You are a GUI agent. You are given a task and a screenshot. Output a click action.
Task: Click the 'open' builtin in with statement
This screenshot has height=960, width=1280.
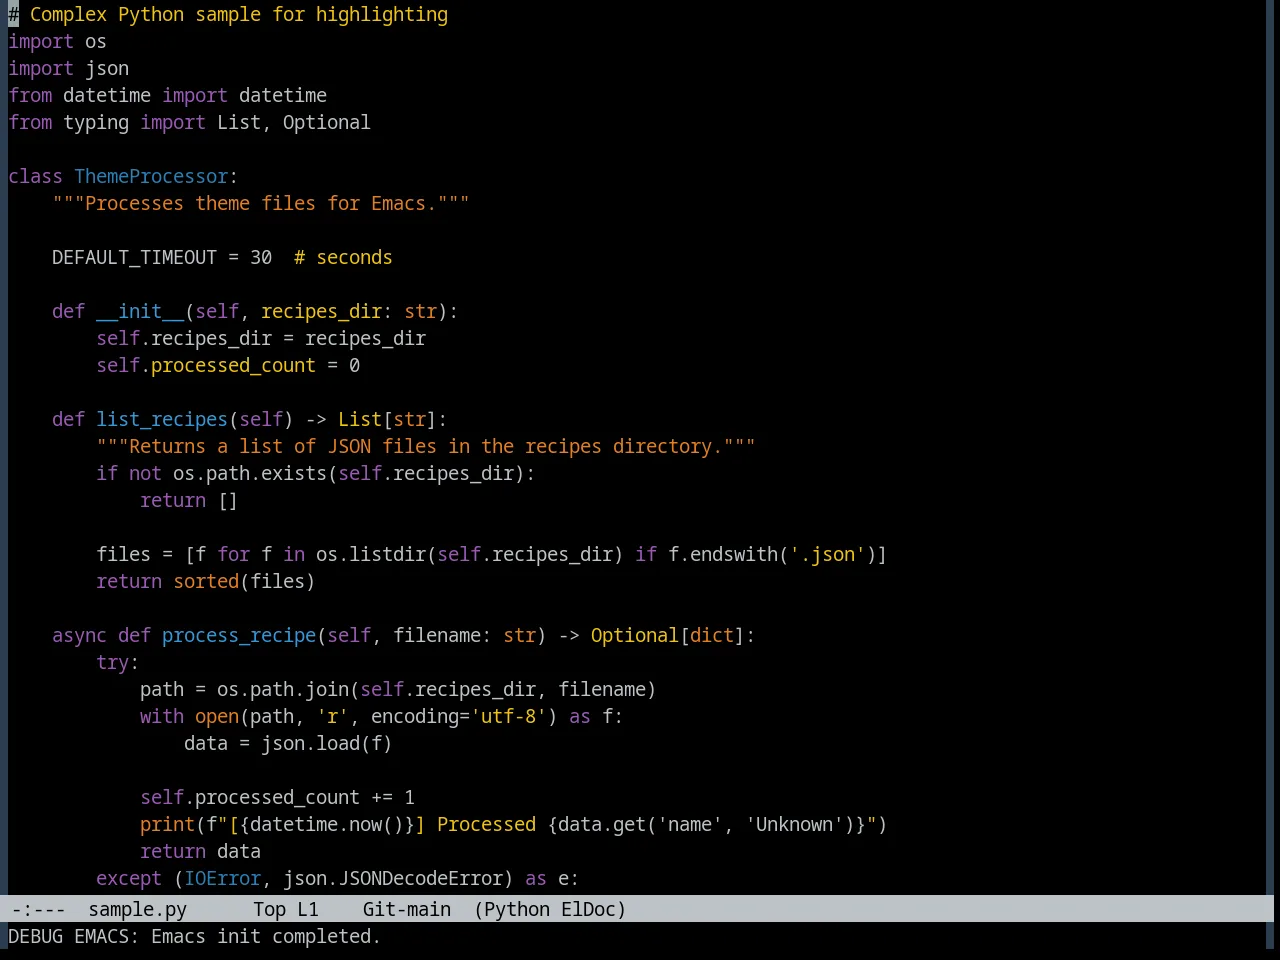coord(217,716)
